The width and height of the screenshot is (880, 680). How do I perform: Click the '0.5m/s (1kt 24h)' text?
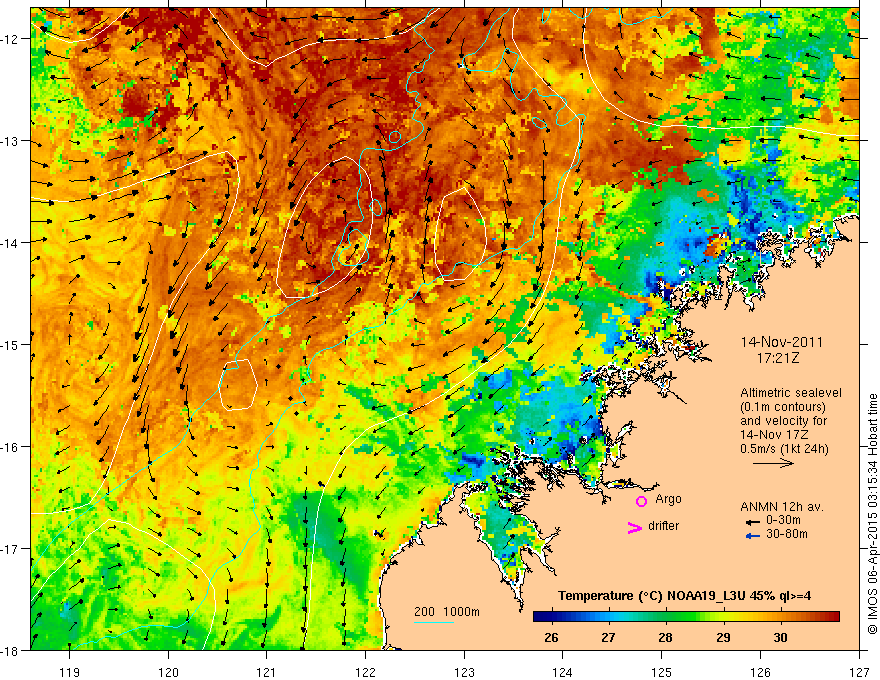[784, 449]
